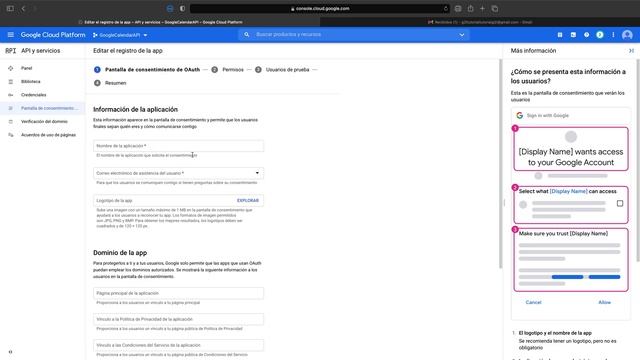The height and width of the screenshot is (360, 640).
Task: Click the Dominio de la app heading
Action: point(120,253)
